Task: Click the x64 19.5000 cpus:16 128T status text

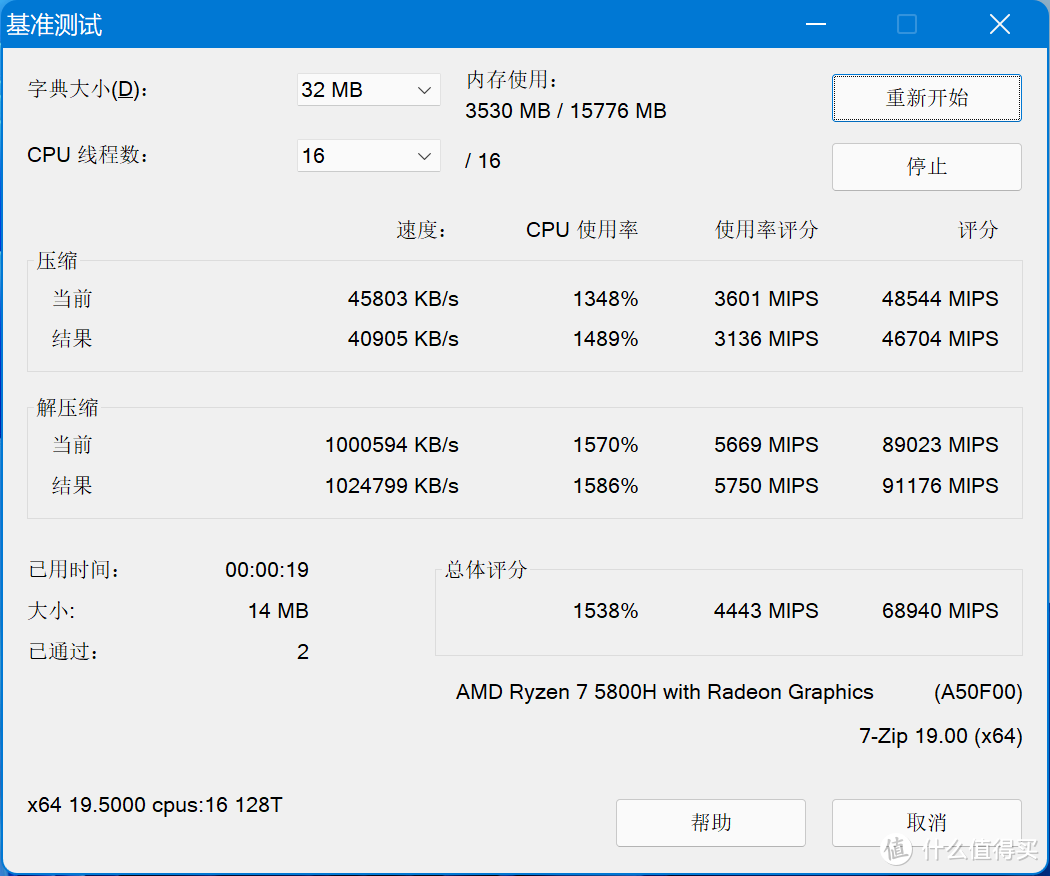Action: (x=155, y=804)
